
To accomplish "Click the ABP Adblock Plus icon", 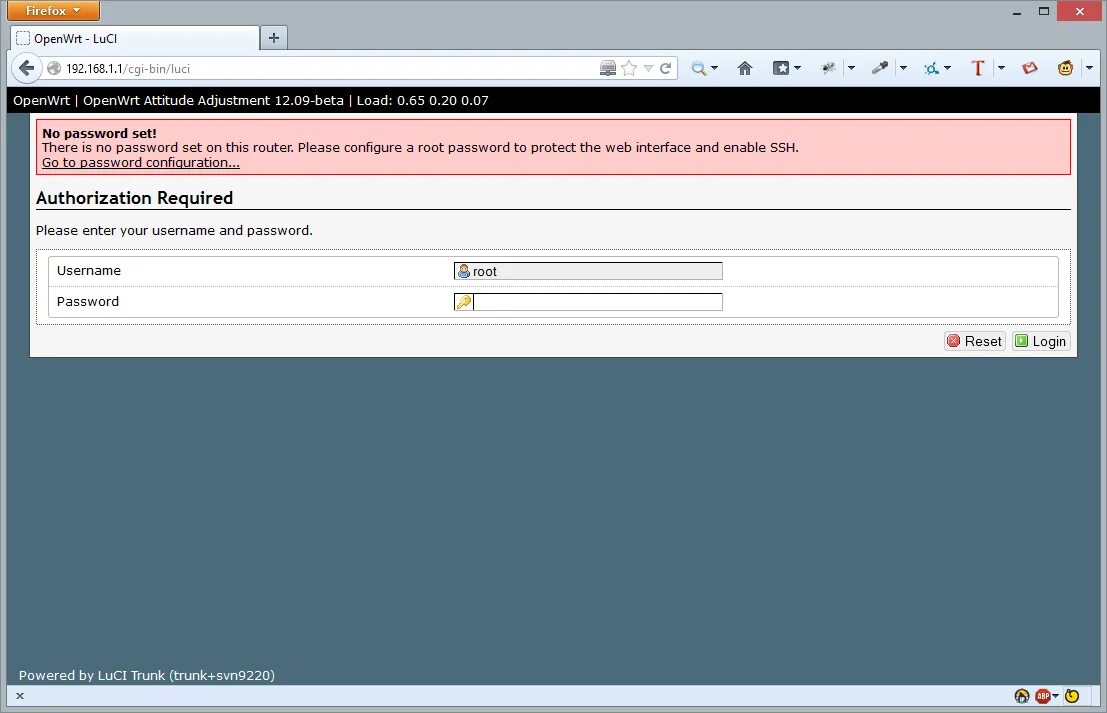I will tap(1043, 696).
